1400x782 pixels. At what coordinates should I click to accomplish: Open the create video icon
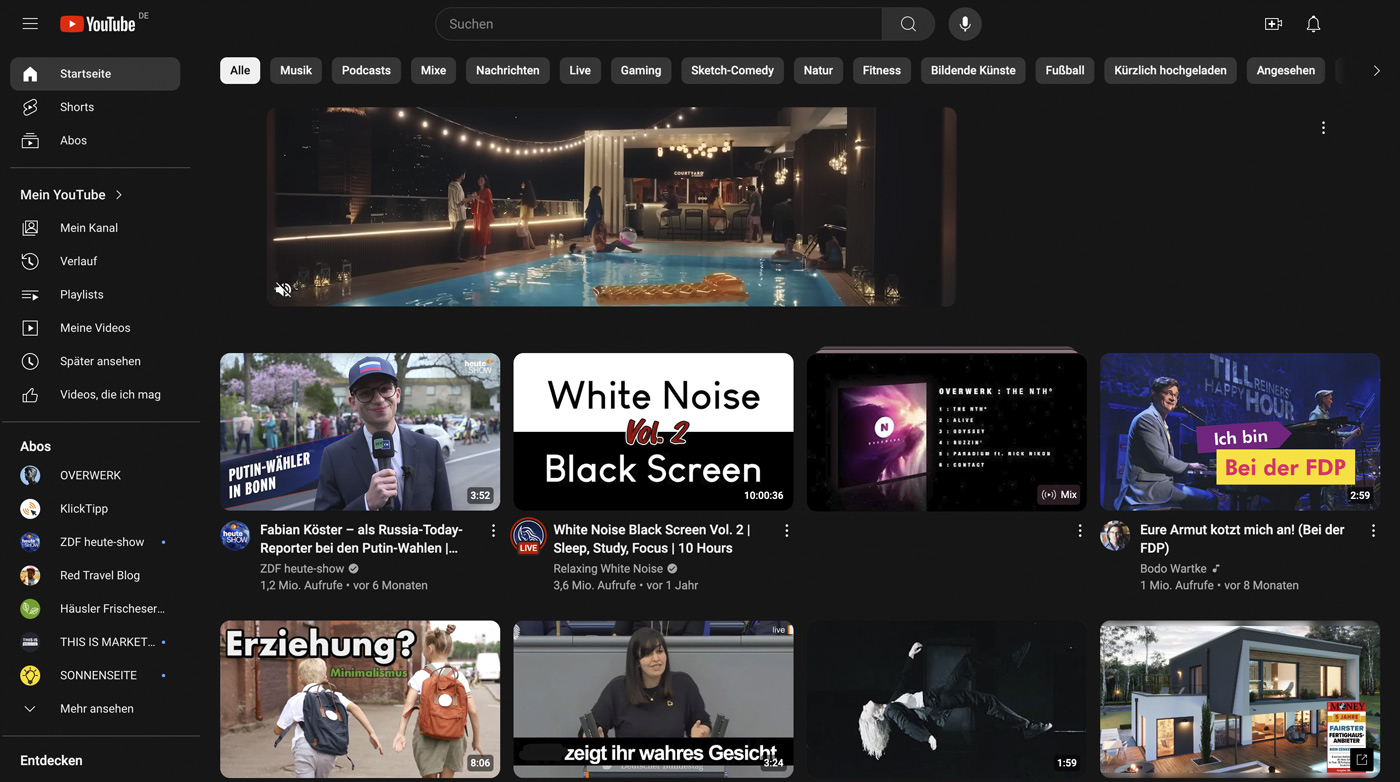1273,24
